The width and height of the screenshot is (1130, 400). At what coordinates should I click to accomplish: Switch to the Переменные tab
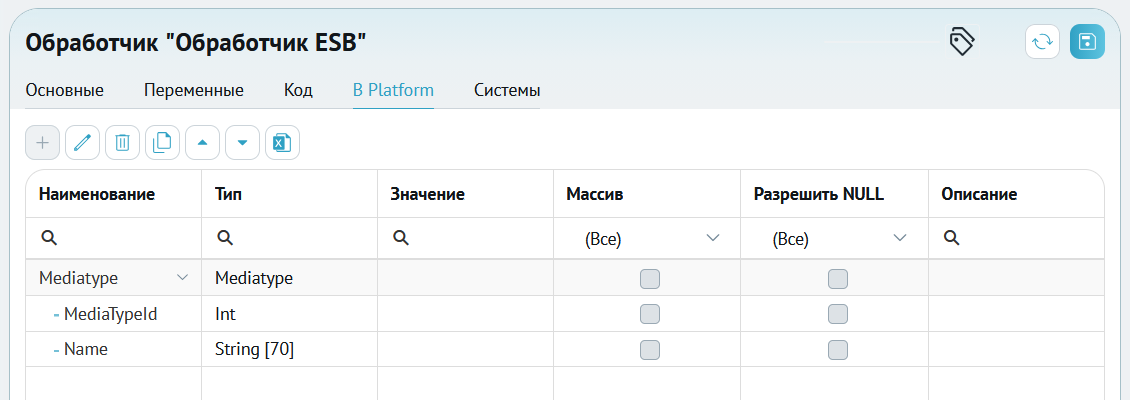coord(194,91)
